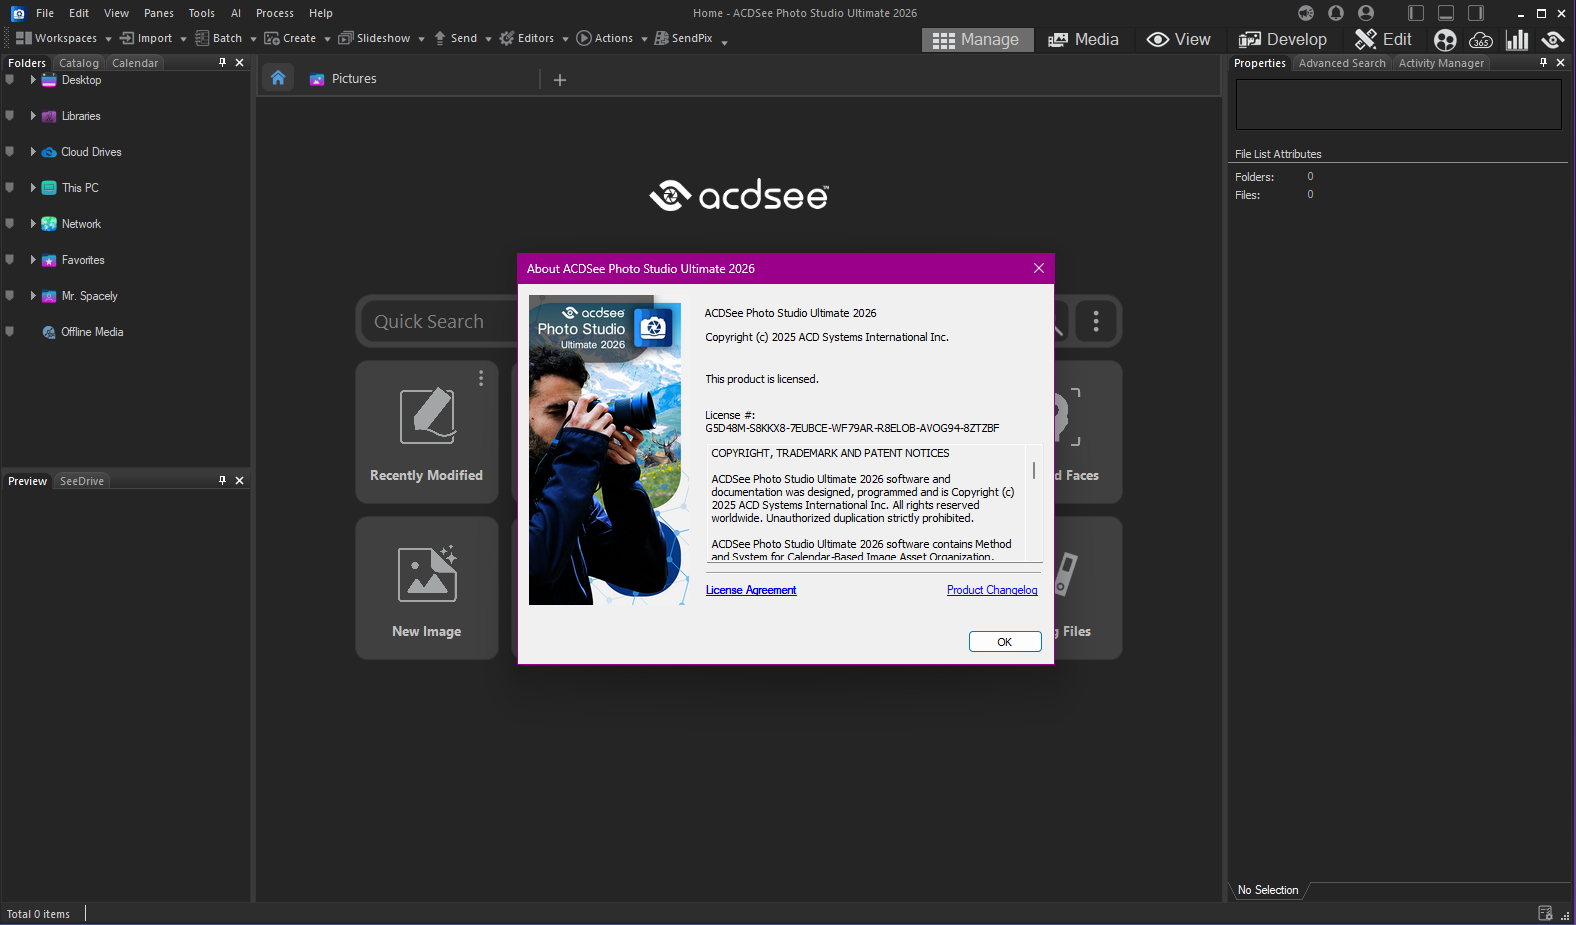This screenshot has height=925, width=1576.
Task: Open the AI menu
Action: click(236, 13)
